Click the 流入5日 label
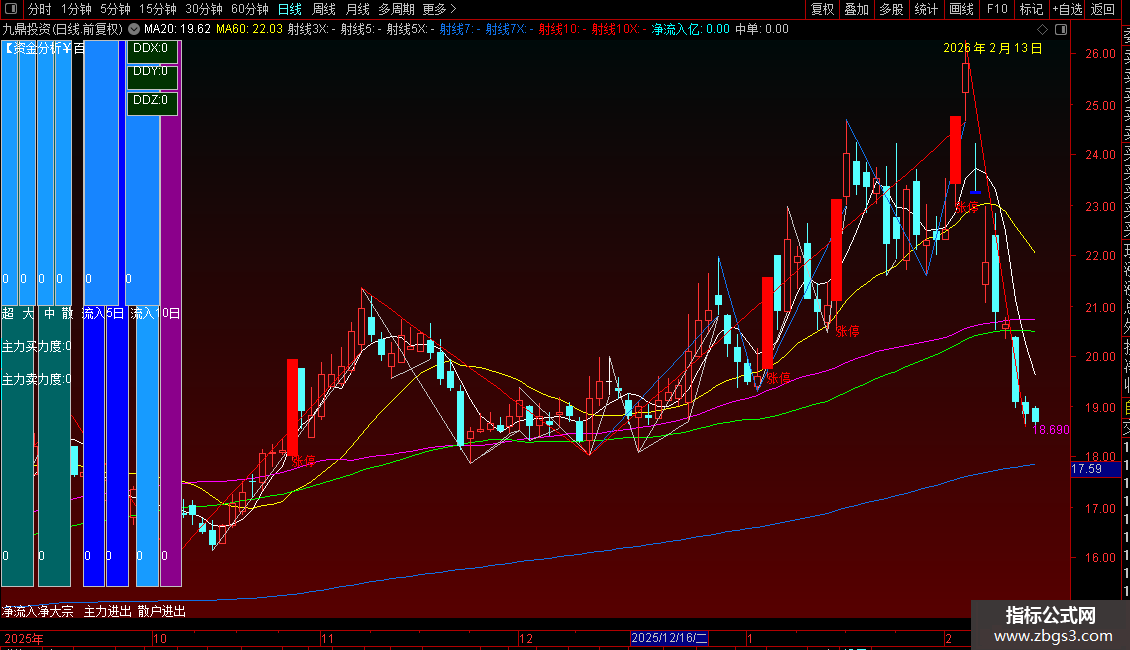The width and height of the screenshot is (1130, 650). pos(103,313)
